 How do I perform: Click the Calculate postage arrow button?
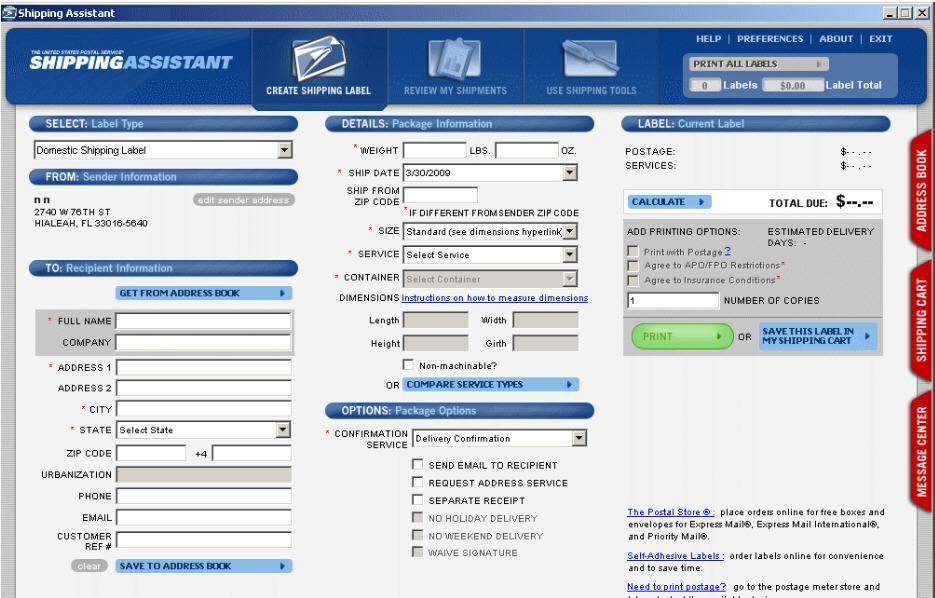pos(702,201)
